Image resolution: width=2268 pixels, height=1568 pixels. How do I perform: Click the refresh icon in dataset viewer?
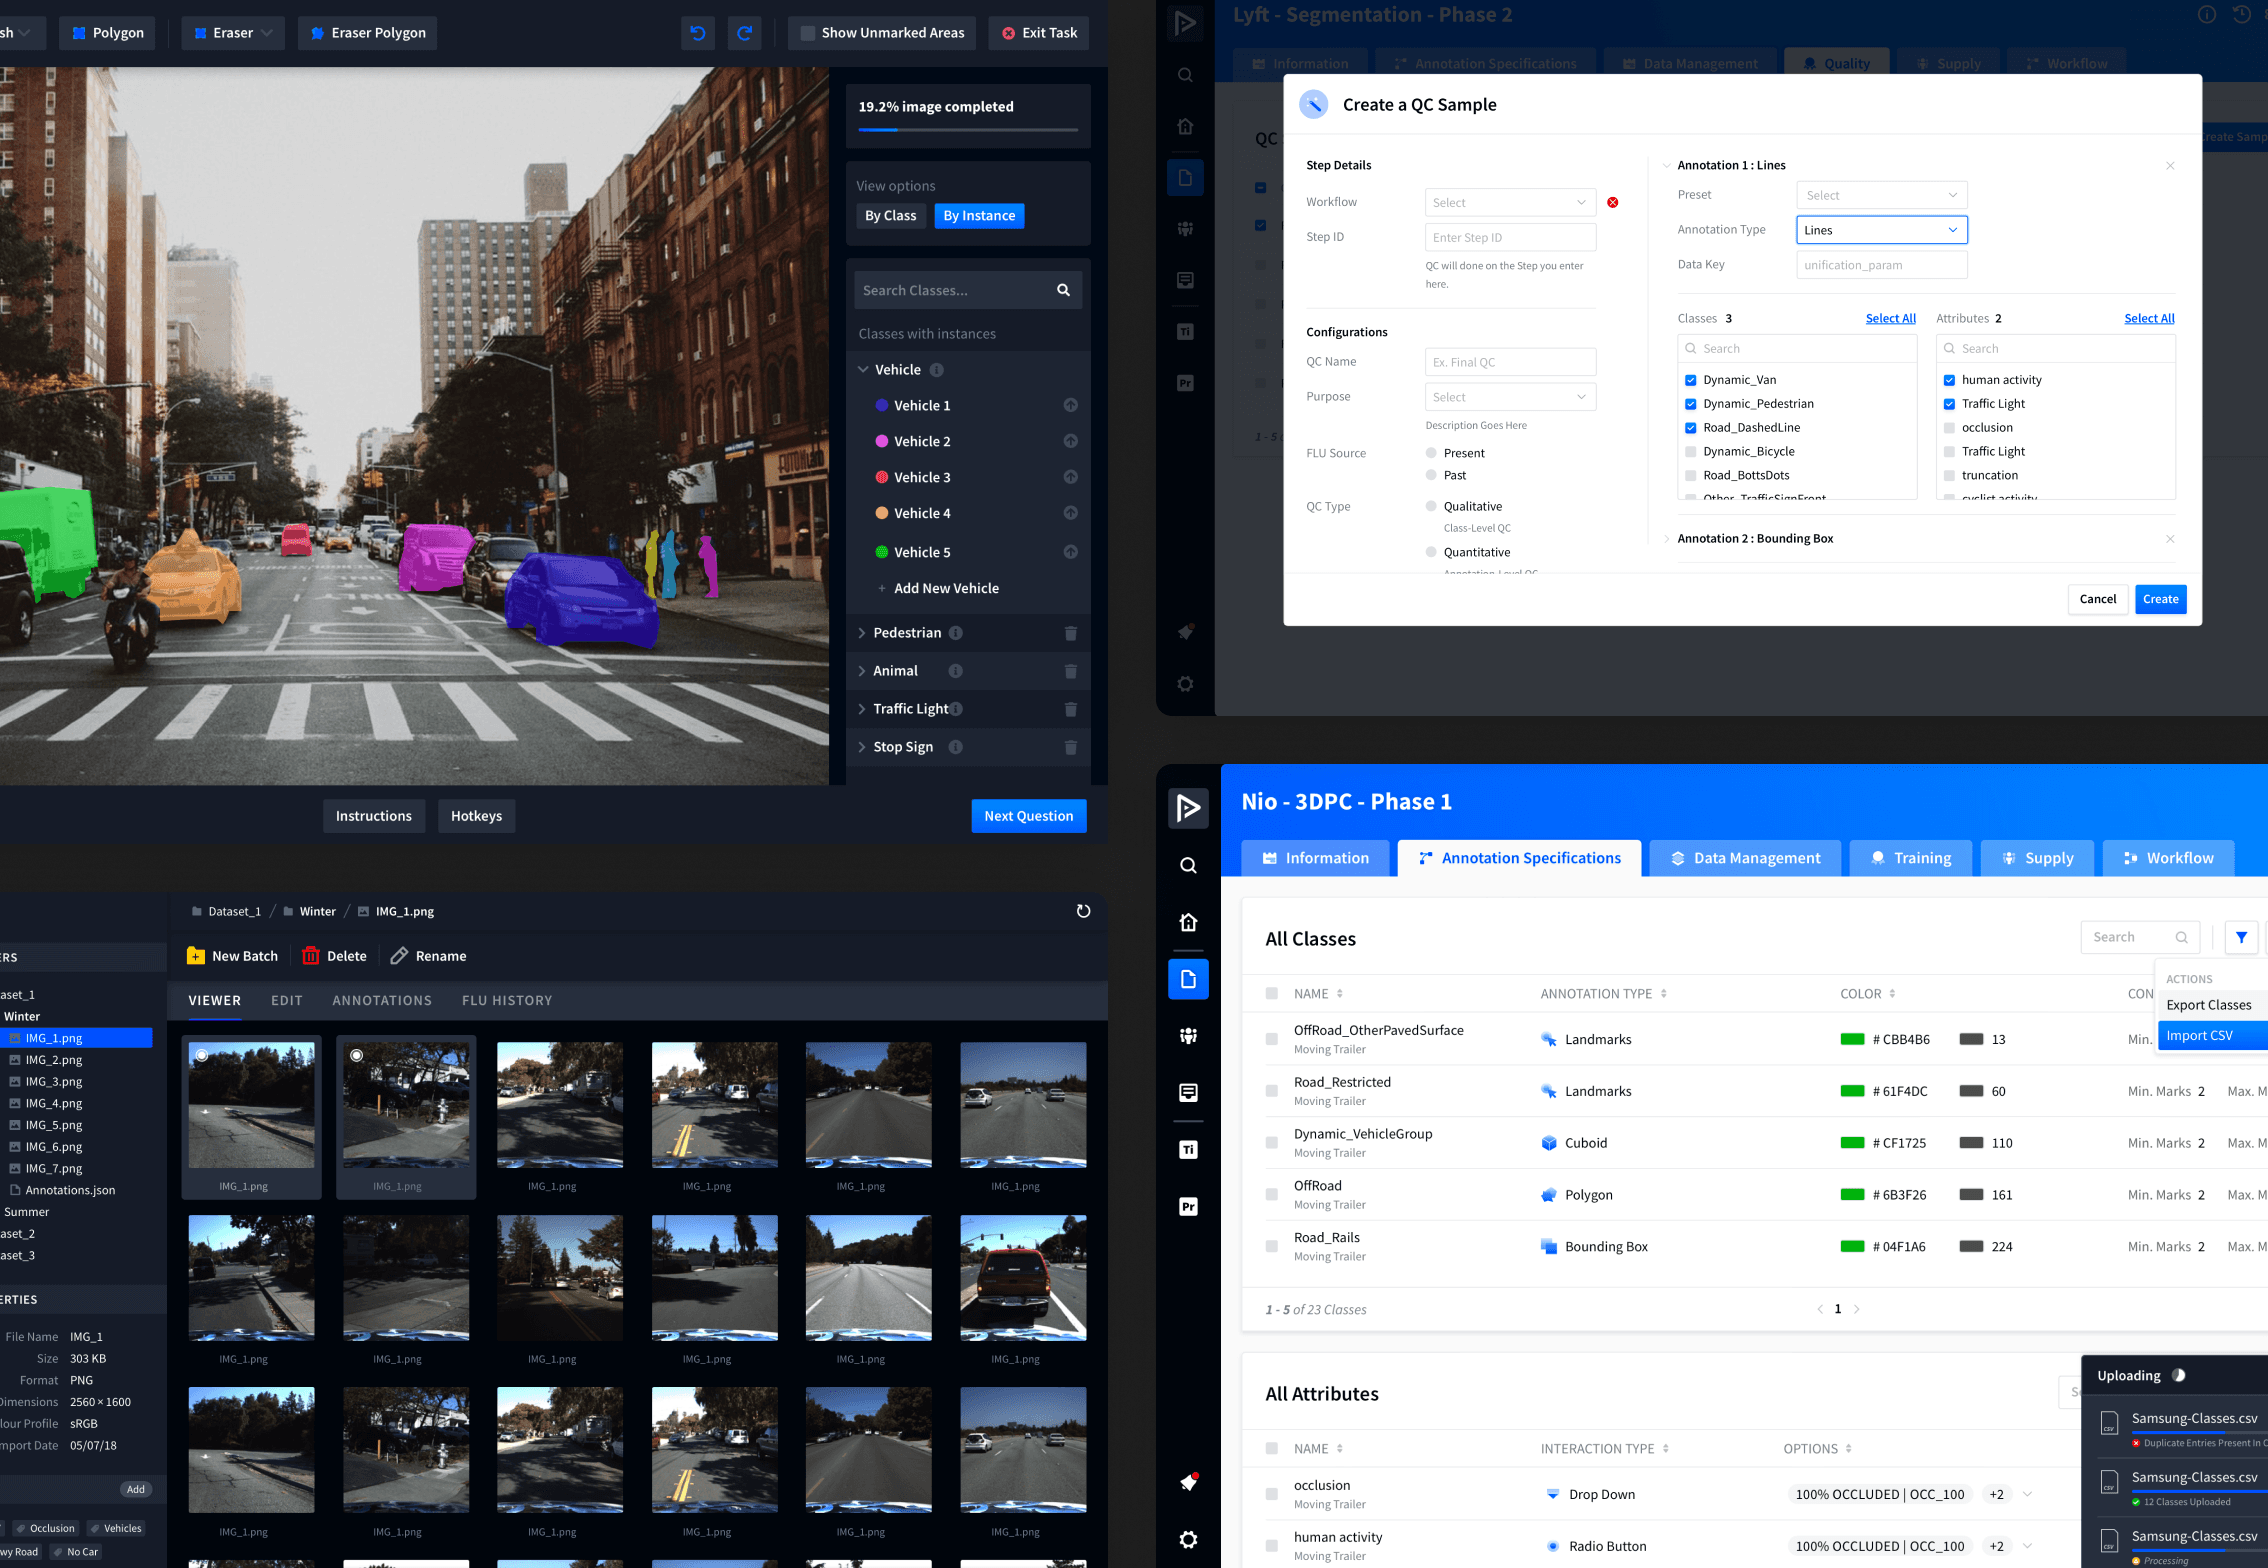[1083, 911]
